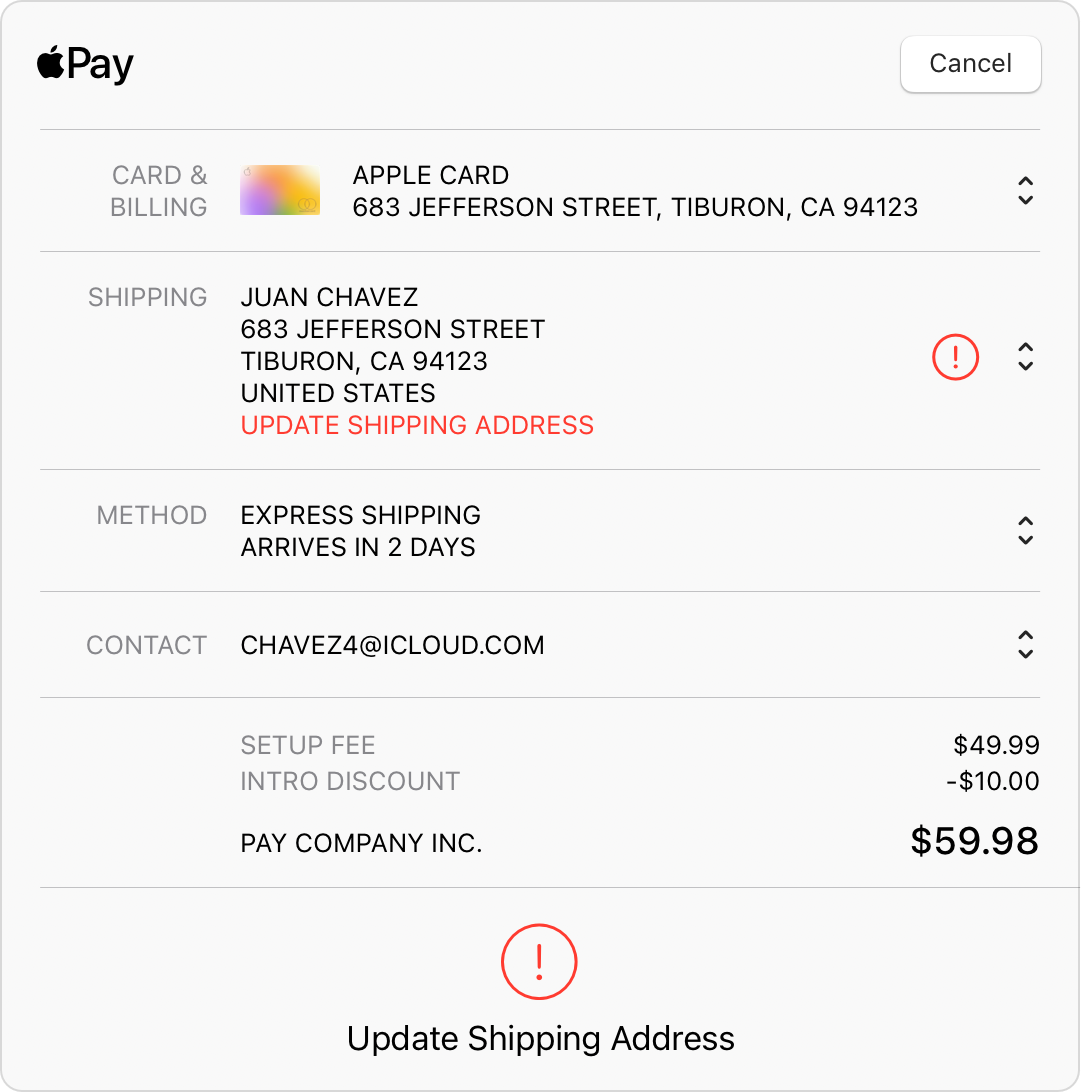Select the Juan Chavez shipping name

(329, 297)
